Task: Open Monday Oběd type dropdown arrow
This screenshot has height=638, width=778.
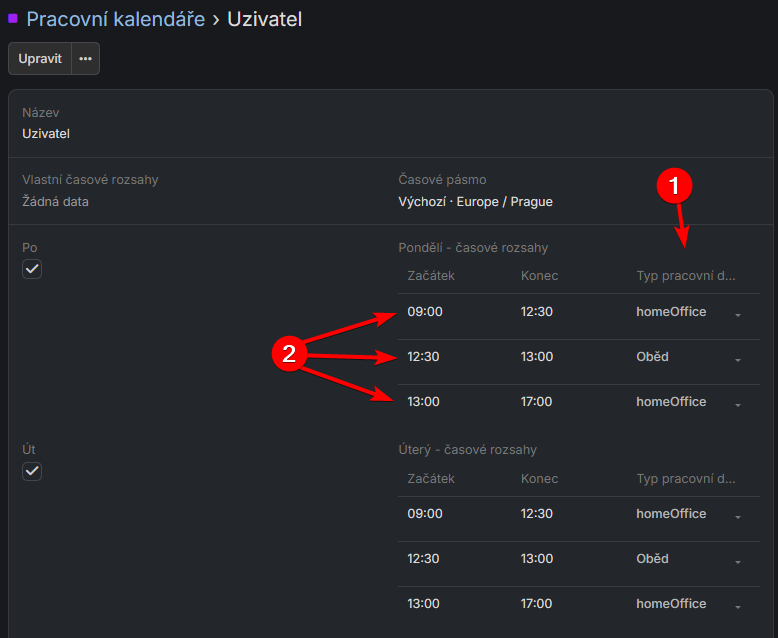Action: tap(737, 359)
